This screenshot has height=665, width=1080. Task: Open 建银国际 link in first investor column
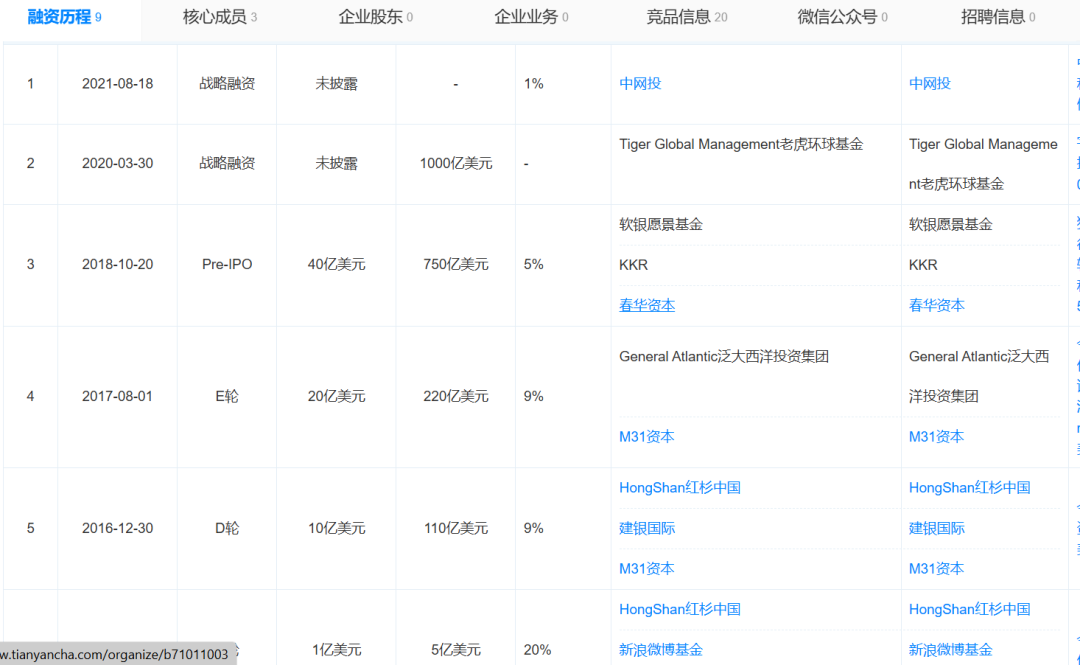[x=647, y=528]
